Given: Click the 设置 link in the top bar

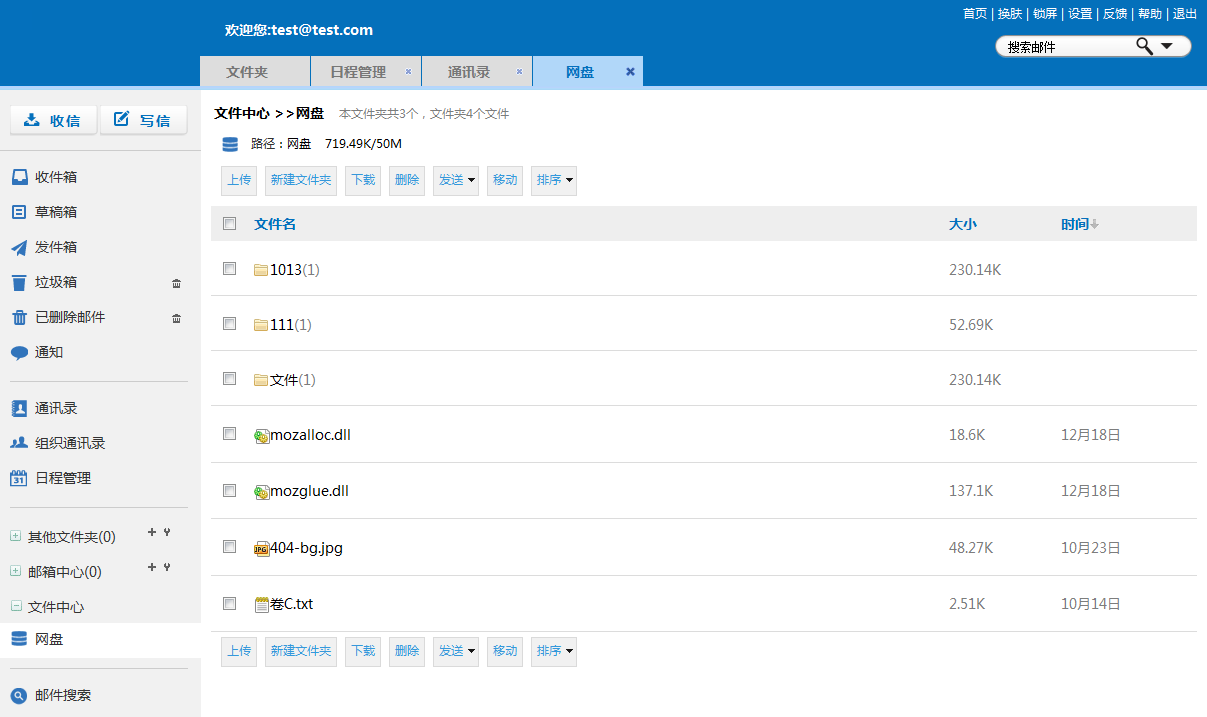Looking at the screenshot, I should coord(1080,14).
